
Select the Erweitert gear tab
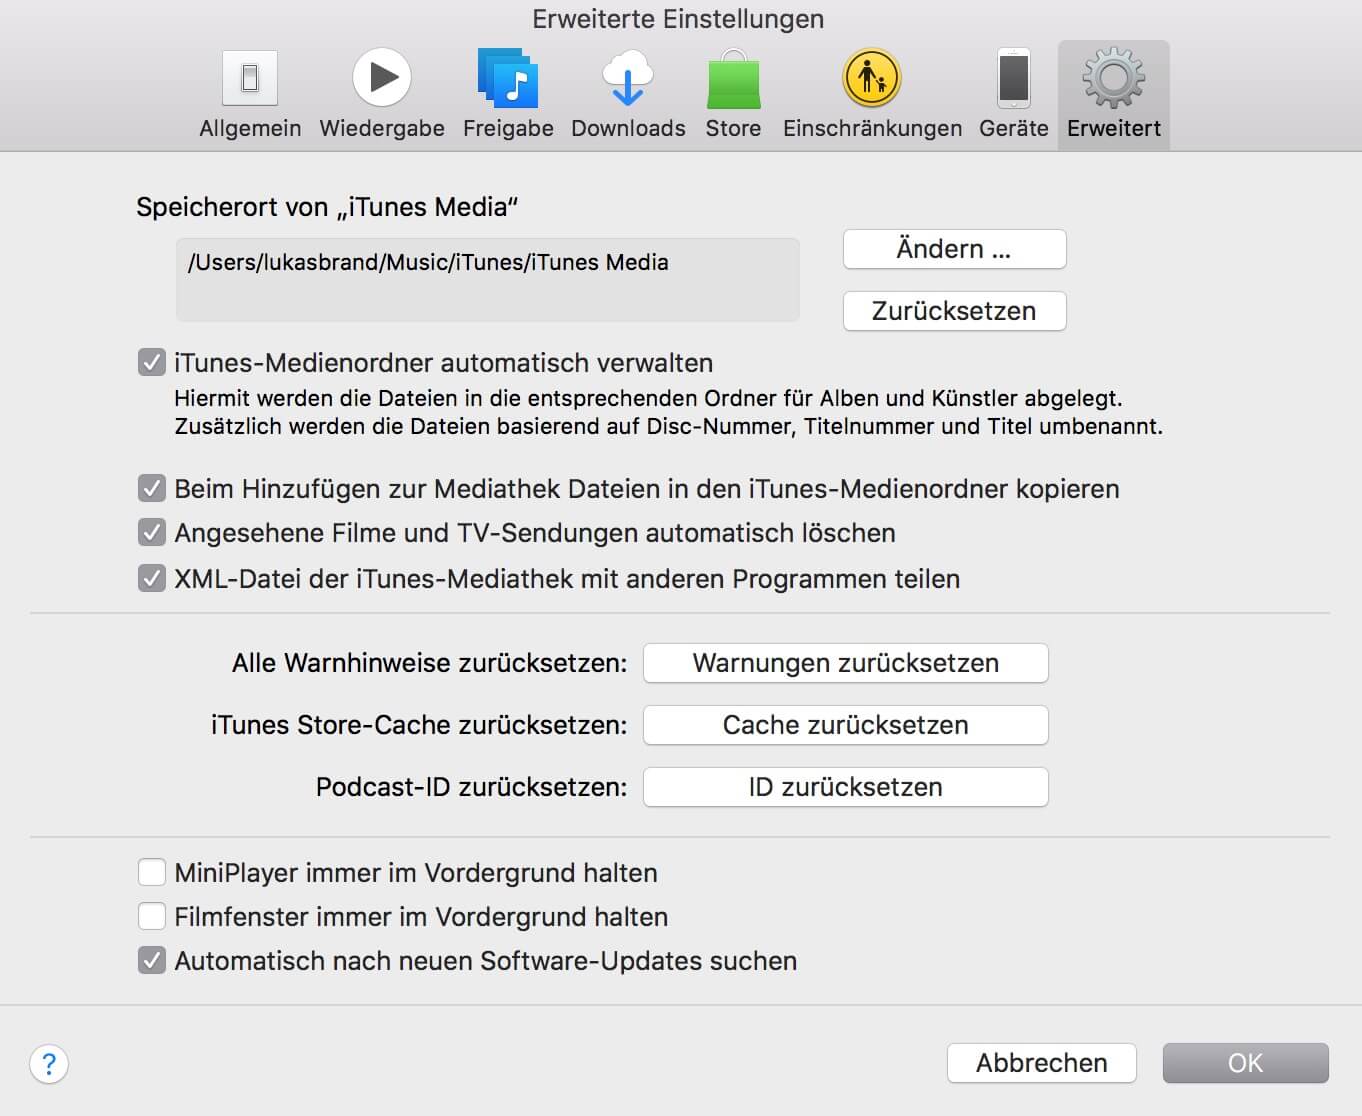tap(1114, 96)
